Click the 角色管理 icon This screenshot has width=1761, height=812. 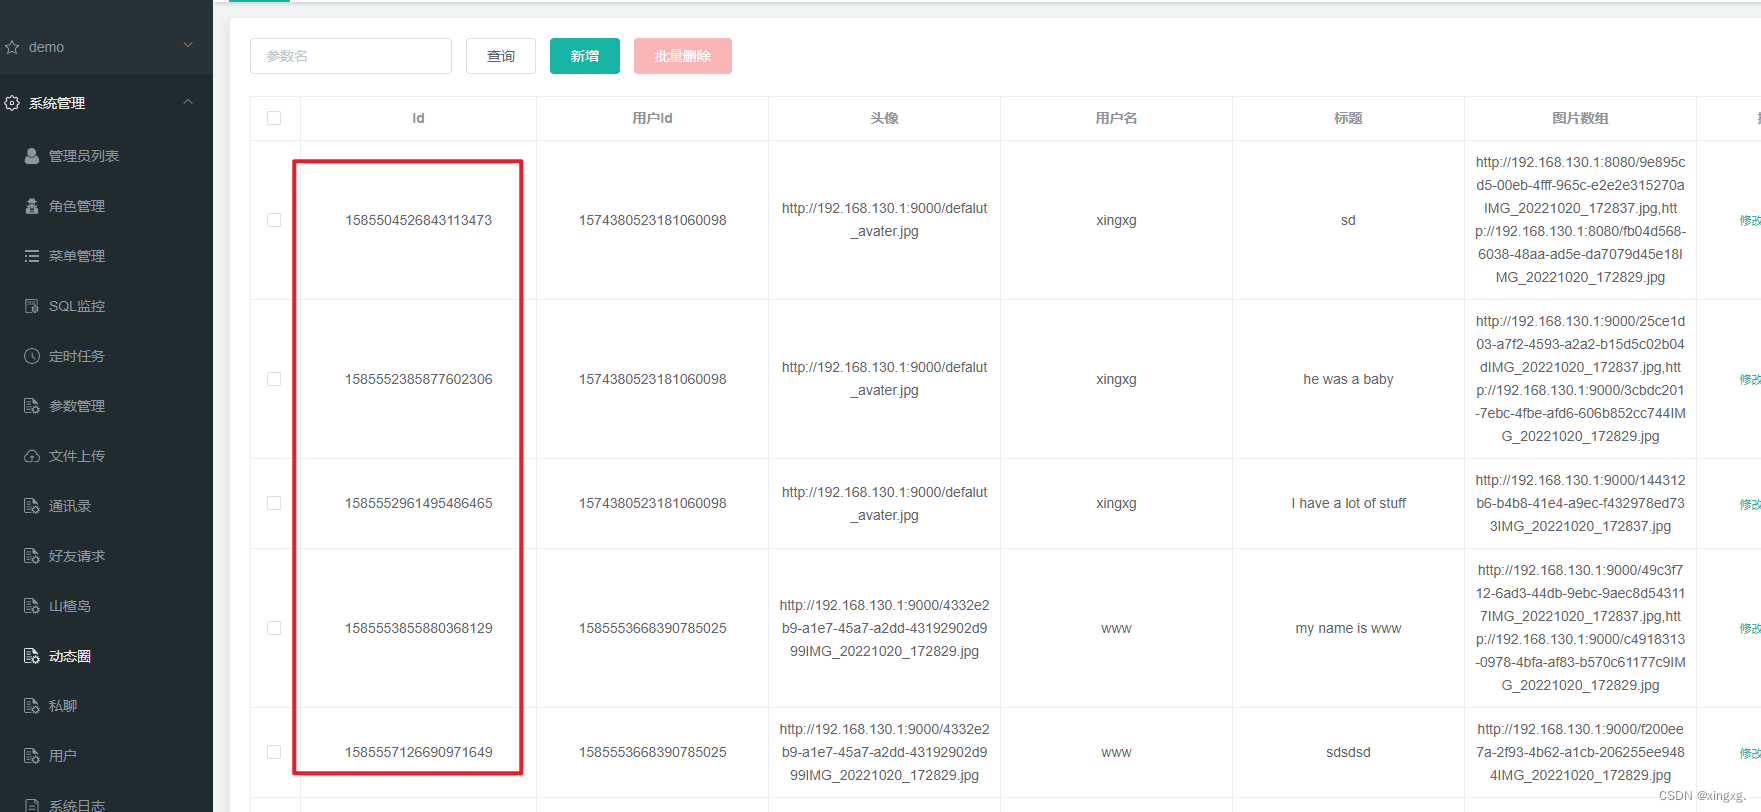coord(32,206)
